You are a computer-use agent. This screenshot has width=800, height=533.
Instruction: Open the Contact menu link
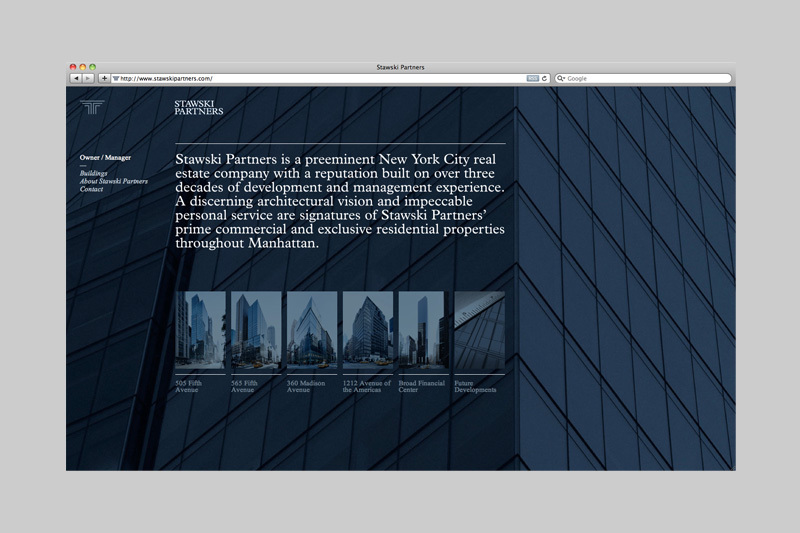[91, 189]
